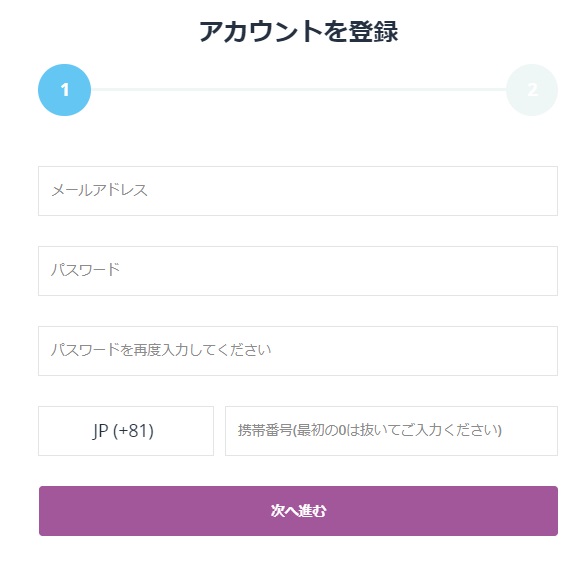Image resolution: width=587 pixels, height=571 pixels.
Task: Expand the country calling code selector
Action: pyautogui.click(x=126, y=431)
